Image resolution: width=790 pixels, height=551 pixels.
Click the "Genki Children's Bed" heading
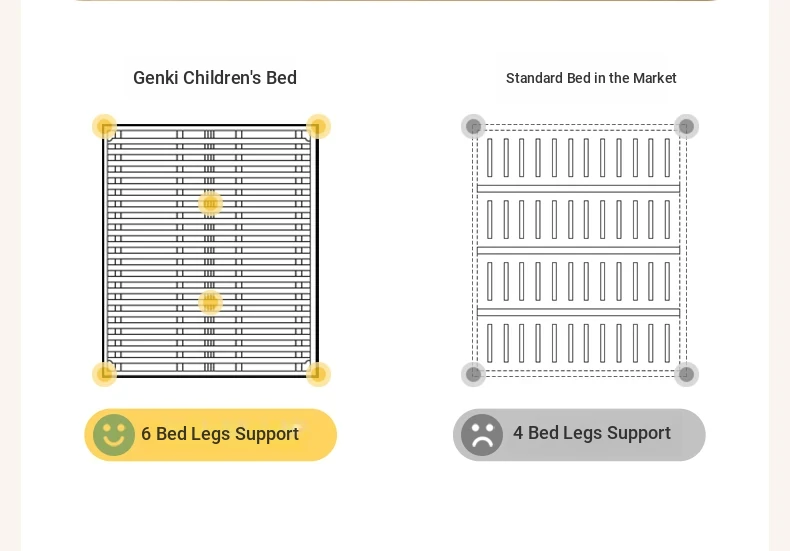tap(215, 78)
